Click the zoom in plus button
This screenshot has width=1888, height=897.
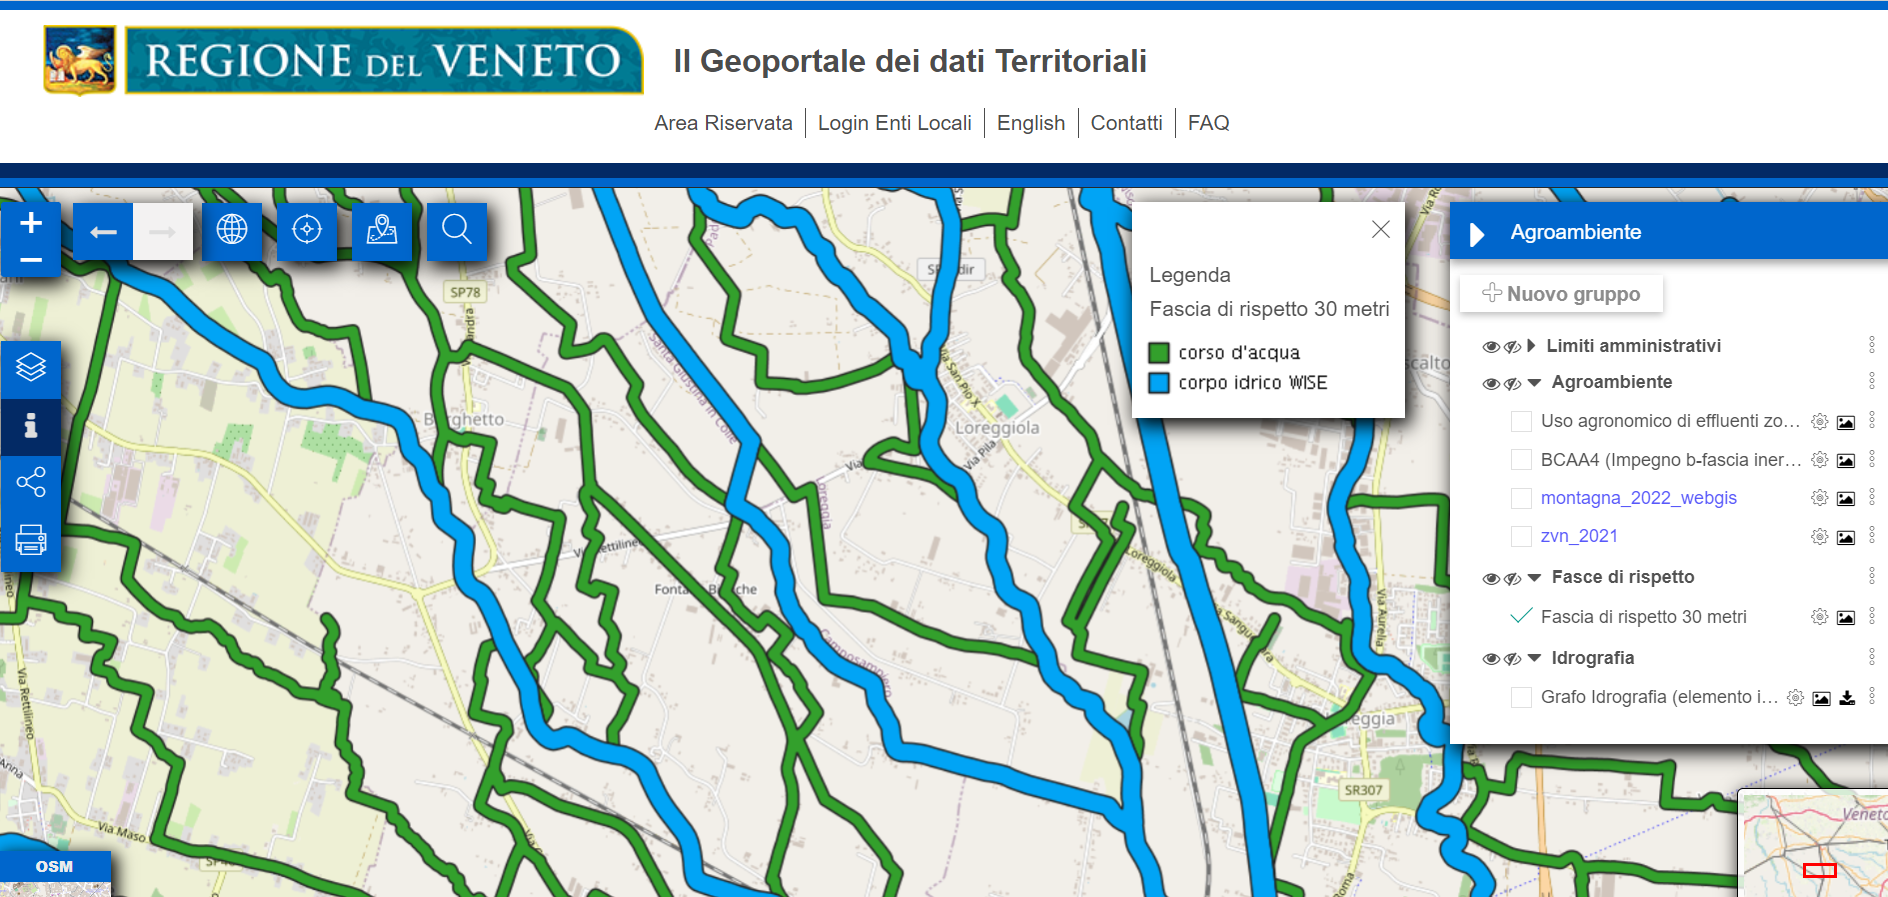[x=31, y=223]
